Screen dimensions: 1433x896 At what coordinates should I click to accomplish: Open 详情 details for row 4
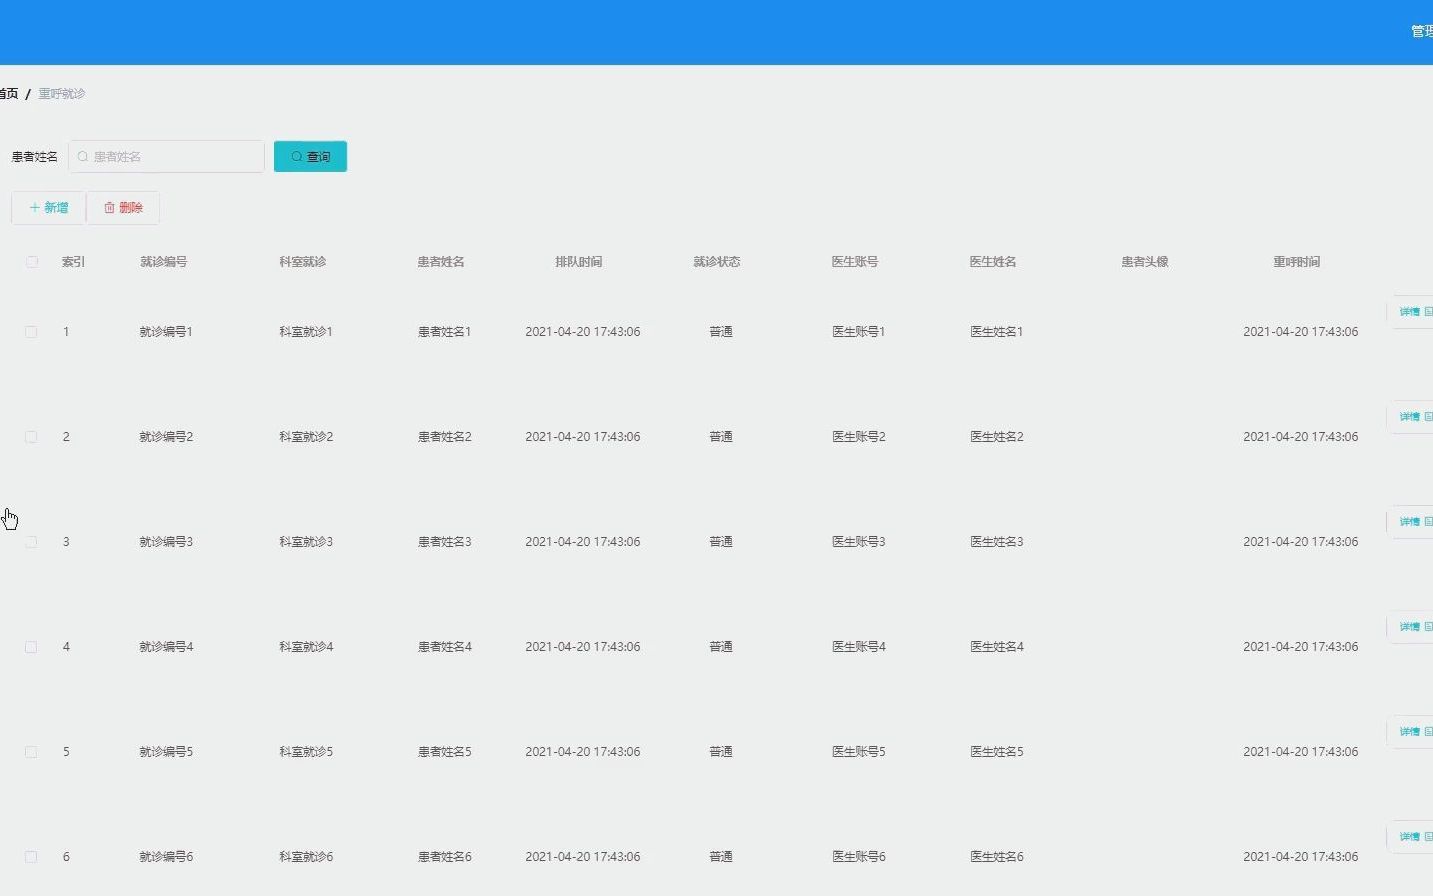tap(1412, 627)
